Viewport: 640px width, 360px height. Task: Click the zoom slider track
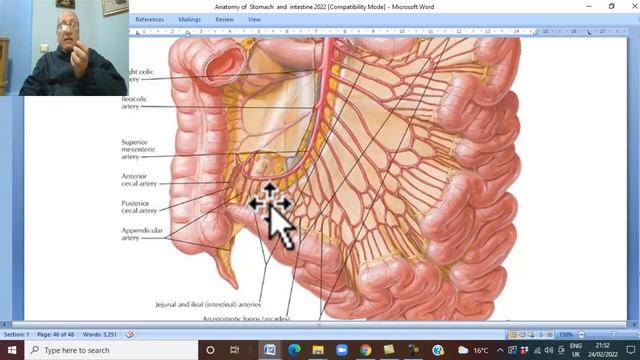coord(612,335)
